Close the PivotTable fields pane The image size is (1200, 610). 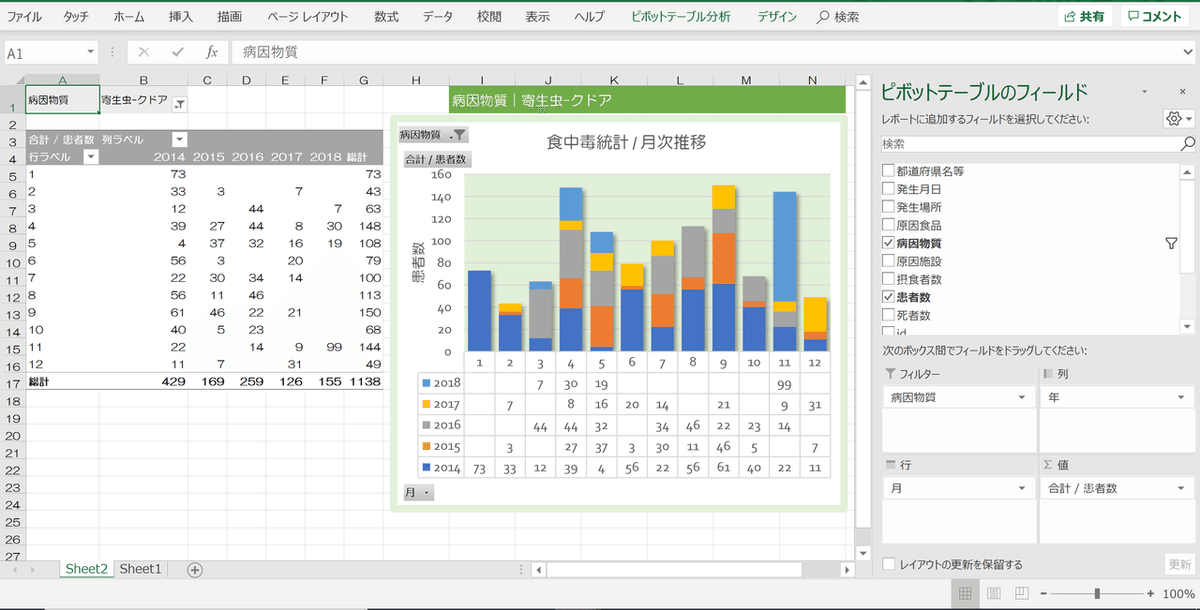(x=1180, y=92)
